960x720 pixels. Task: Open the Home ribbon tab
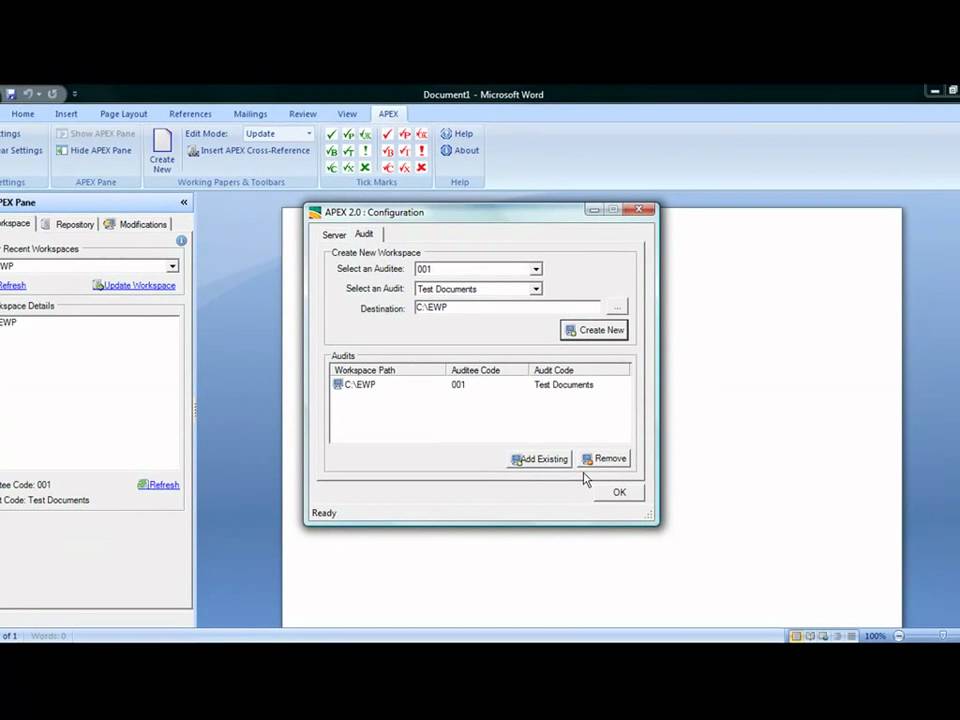click(23, 114)
